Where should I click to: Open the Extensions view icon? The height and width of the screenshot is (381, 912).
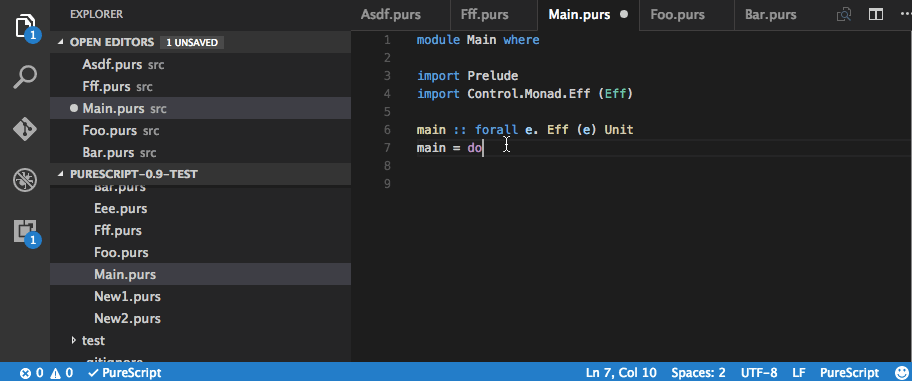pyautogui.click(x=25, y=232)
